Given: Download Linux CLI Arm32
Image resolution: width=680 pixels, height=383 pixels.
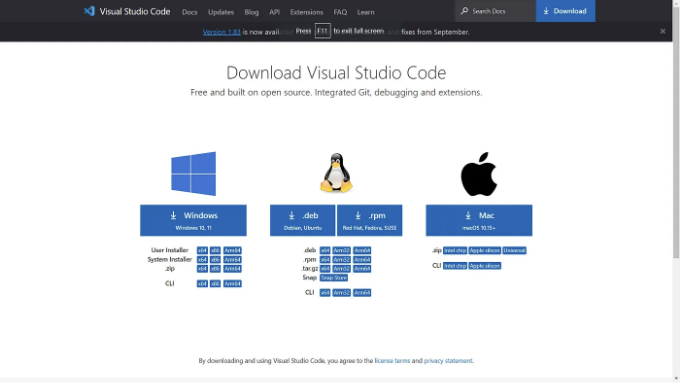Looking at the screenshot, I should point(341,293).
